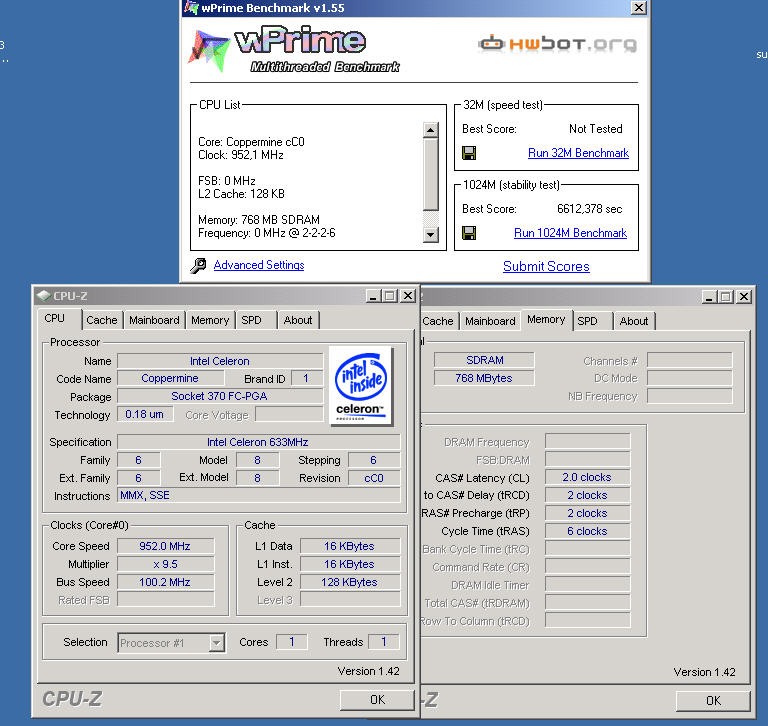Viewport: 768px width, 726px height.
Task: Open About tab in Memory CPU-Z window
Action: pyautogui.click(x=634, y=321)
